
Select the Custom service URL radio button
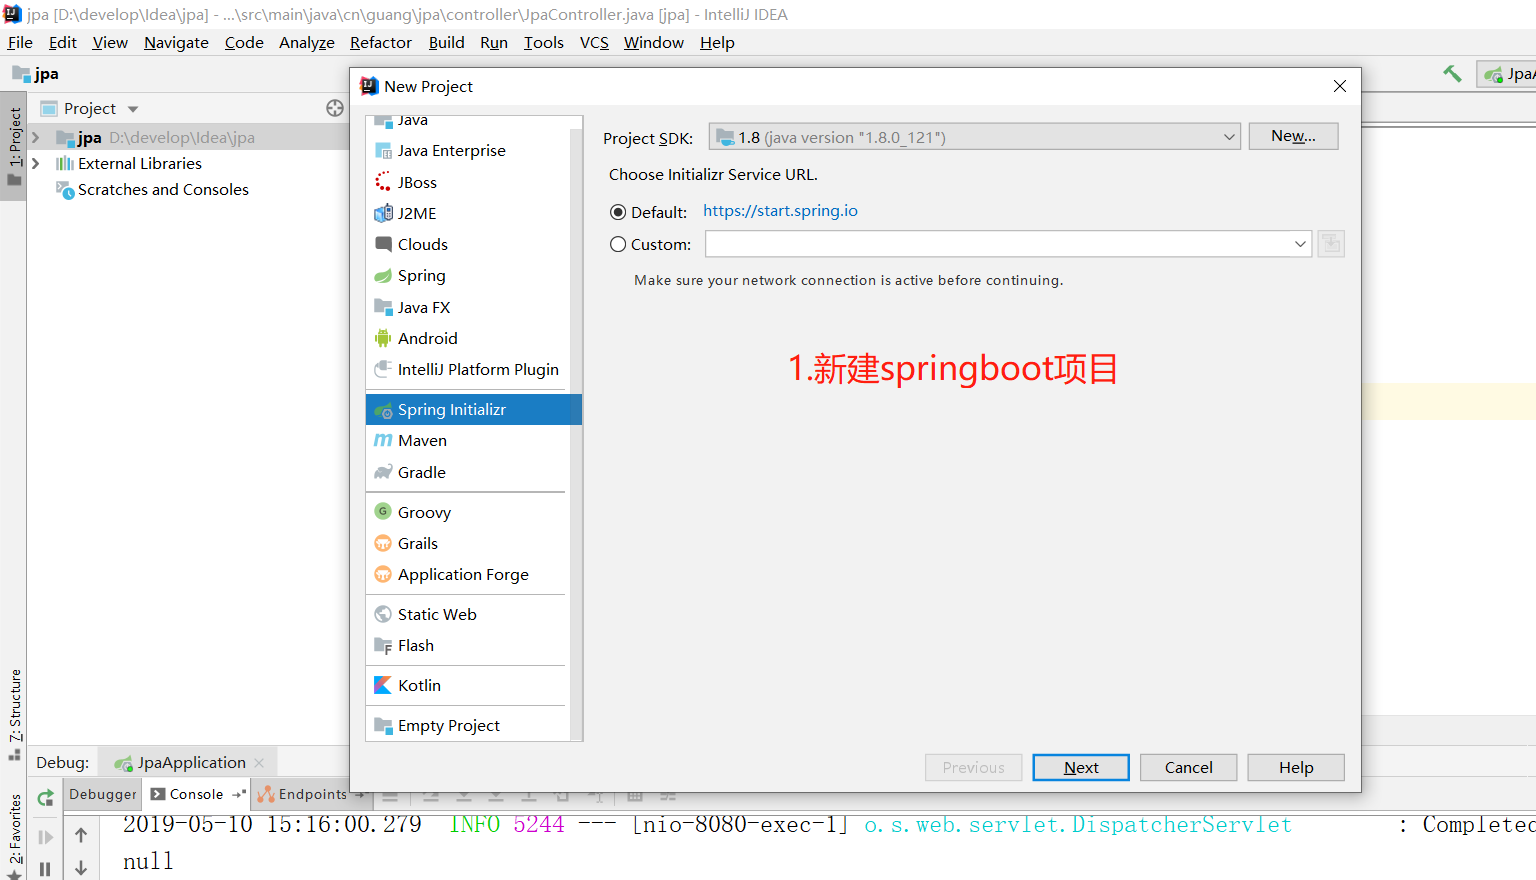pyautogui.click(x=618, y=244)
